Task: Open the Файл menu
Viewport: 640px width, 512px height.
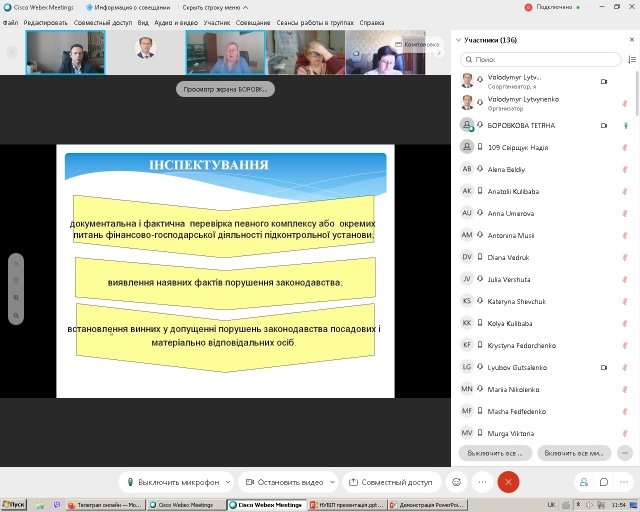Action: [x=10, y=22]
